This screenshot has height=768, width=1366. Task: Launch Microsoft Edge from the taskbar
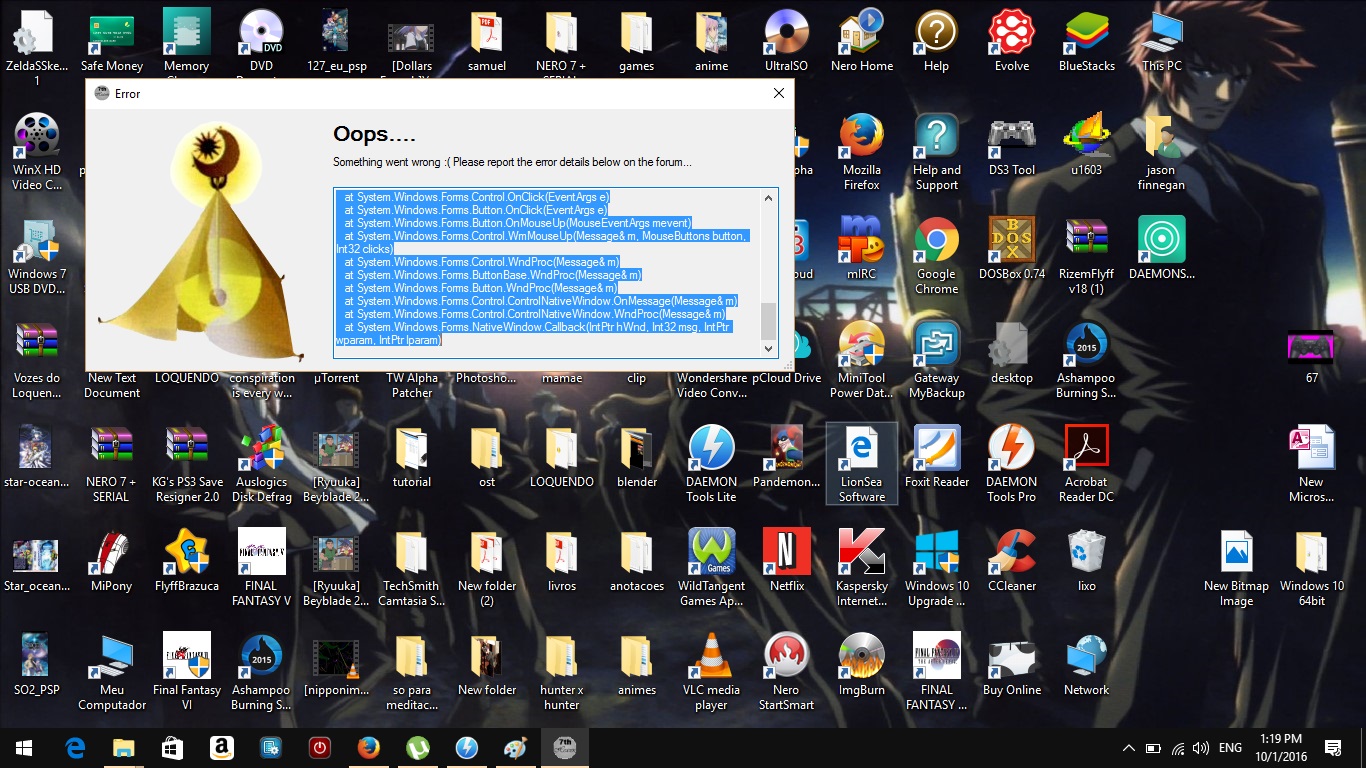coord(75,748)
